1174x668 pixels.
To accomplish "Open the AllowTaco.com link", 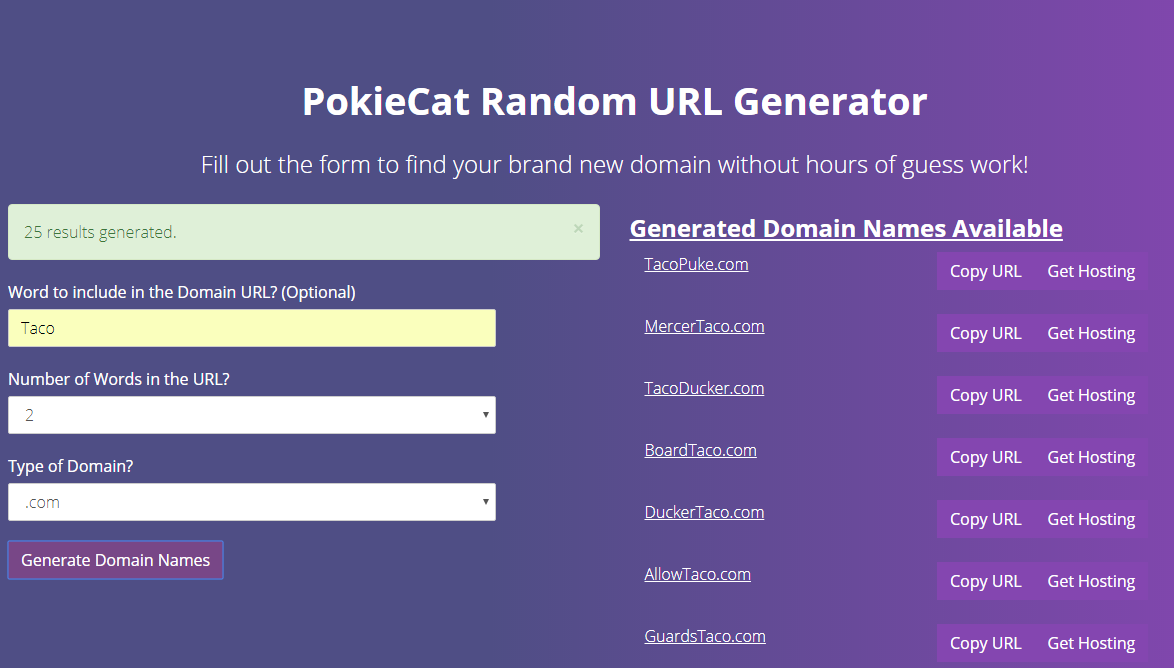I will (x=697, y=574).
